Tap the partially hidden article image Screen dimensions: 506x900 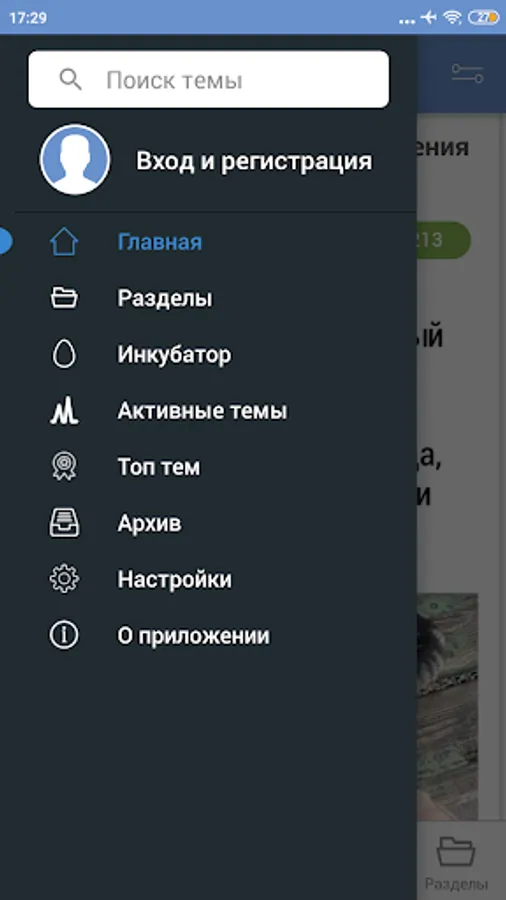(x=447, y=707)
